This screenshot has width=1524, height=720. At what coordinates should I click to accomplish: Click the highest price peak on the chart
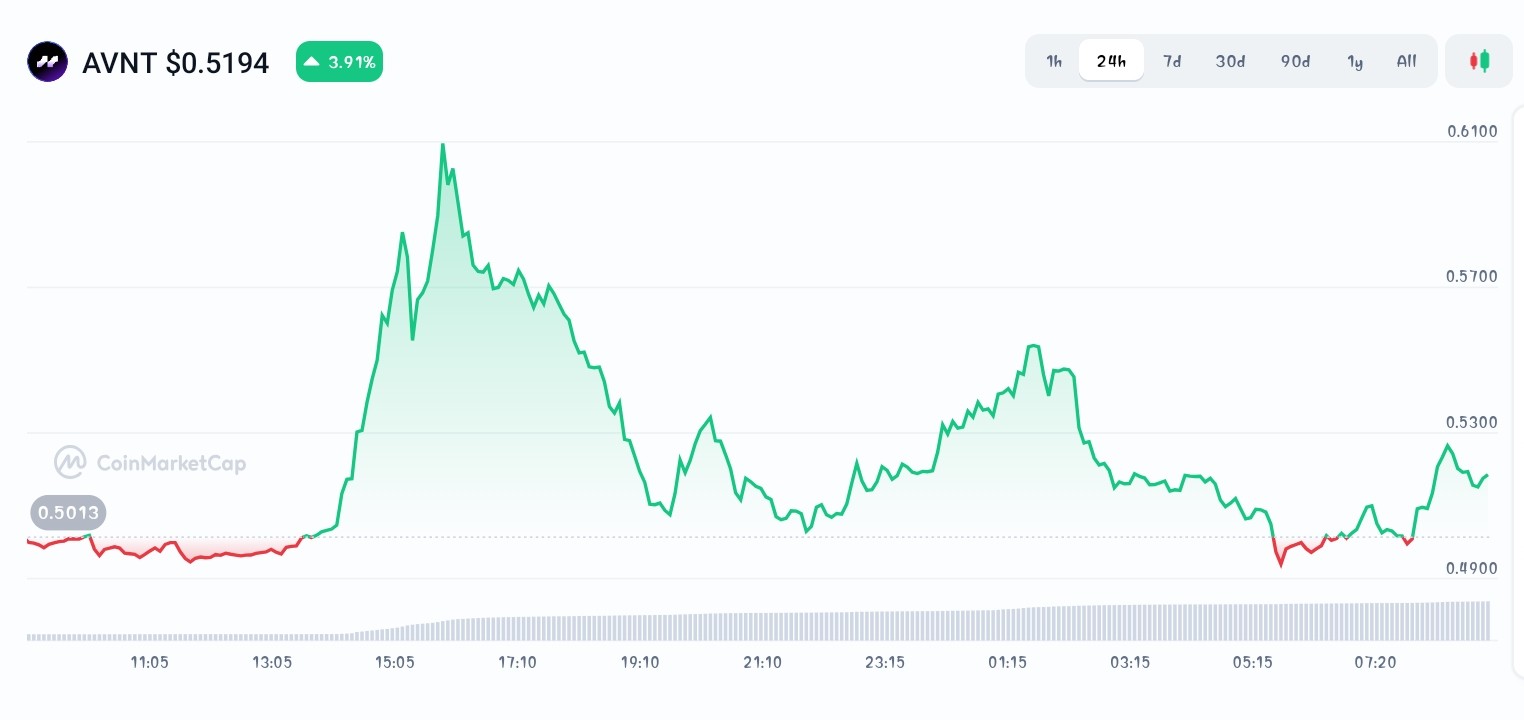[442, 146]
